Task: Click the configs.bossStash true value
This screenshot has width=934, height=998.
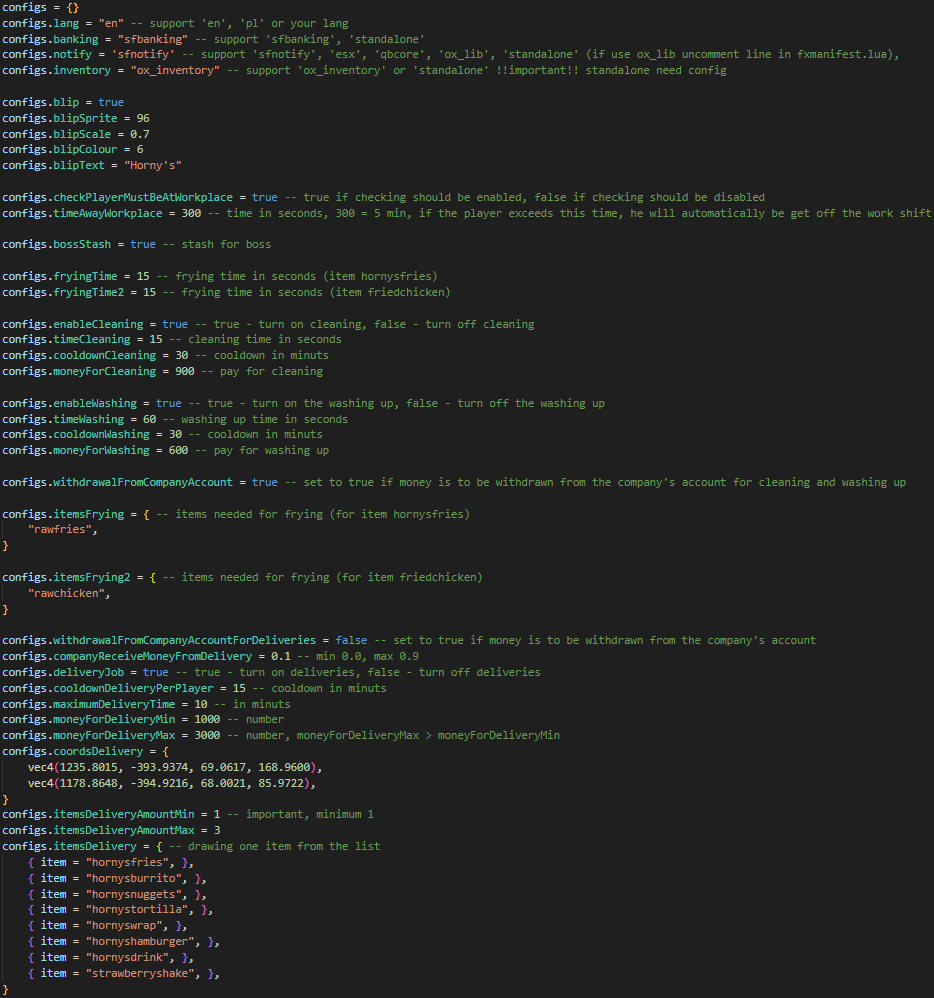Action: 143,244
